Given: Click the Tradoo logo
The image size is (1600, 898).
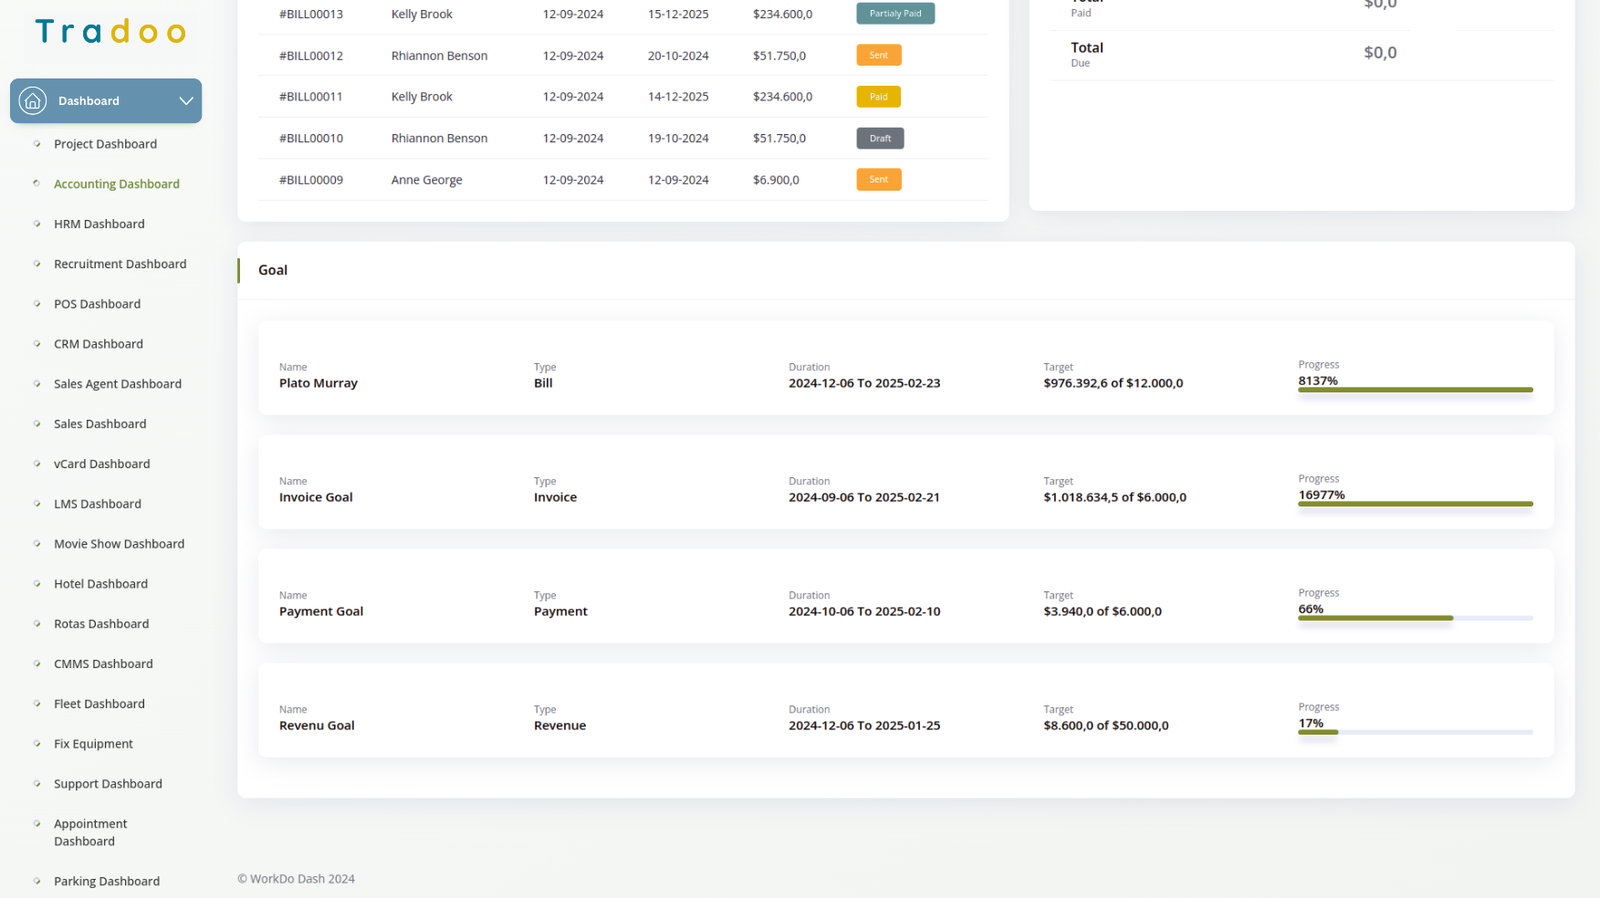Looking at the screenshot, I should tap(110, 32).
